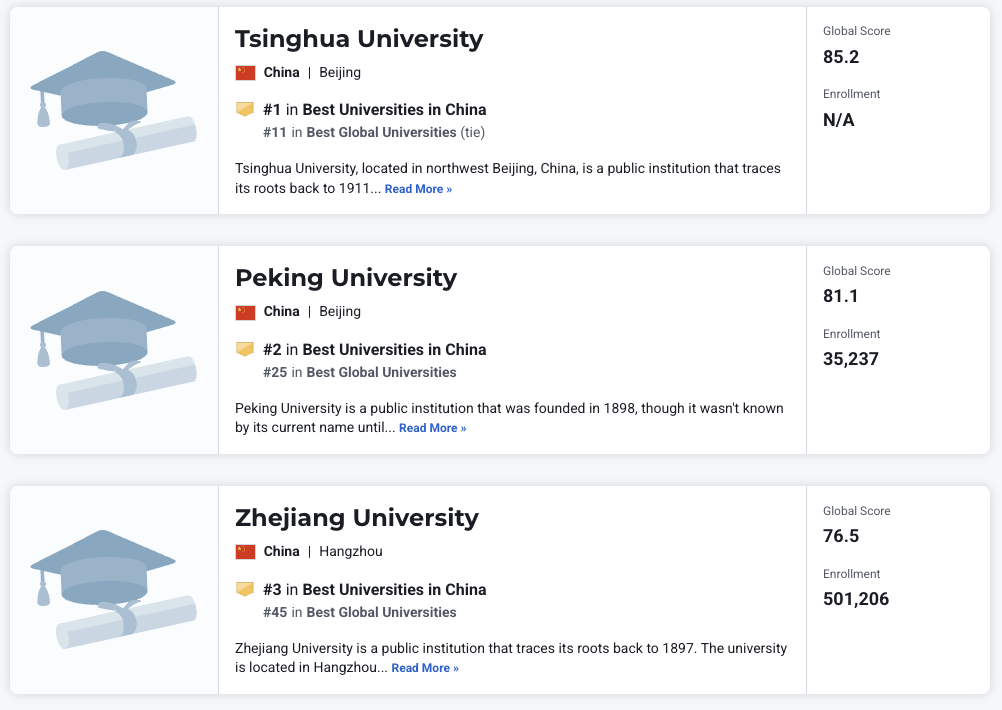Expand Tsinghua description with Read More
The width and height of the screenshot is (1002, 710).
point(418,189)
